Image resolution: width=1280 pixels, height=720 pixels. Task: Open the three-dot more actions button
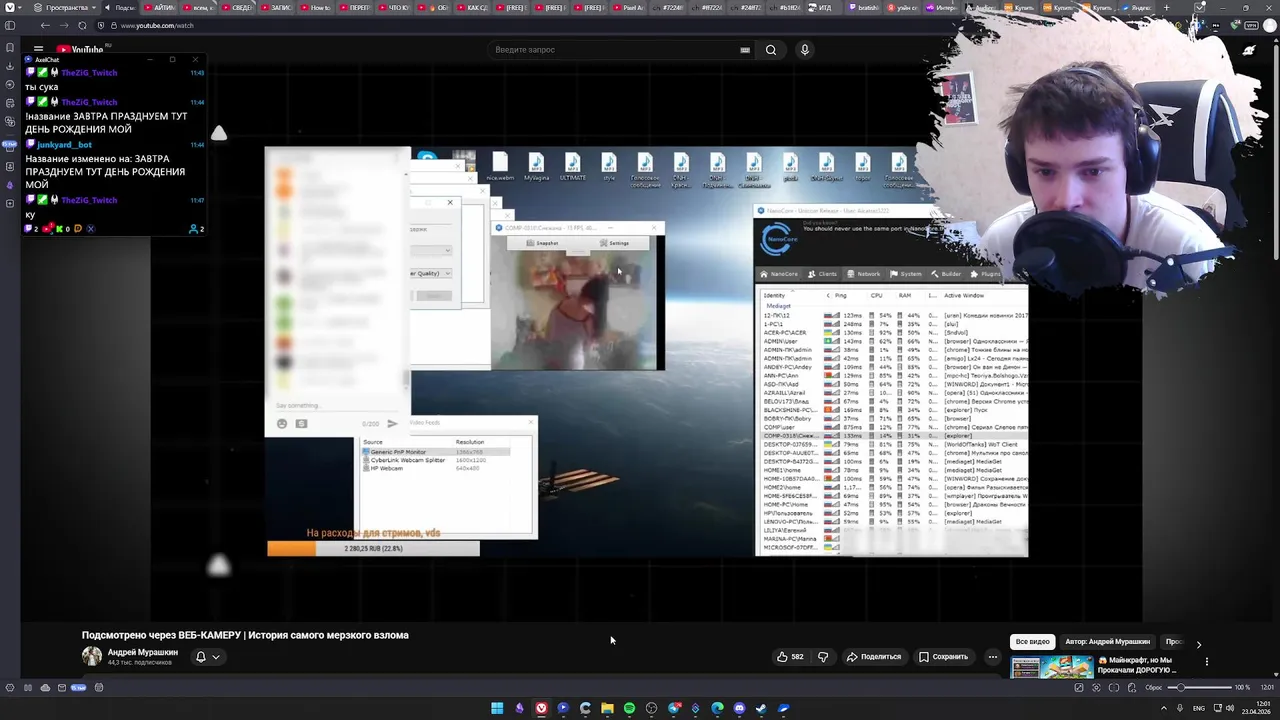[992, 657]
